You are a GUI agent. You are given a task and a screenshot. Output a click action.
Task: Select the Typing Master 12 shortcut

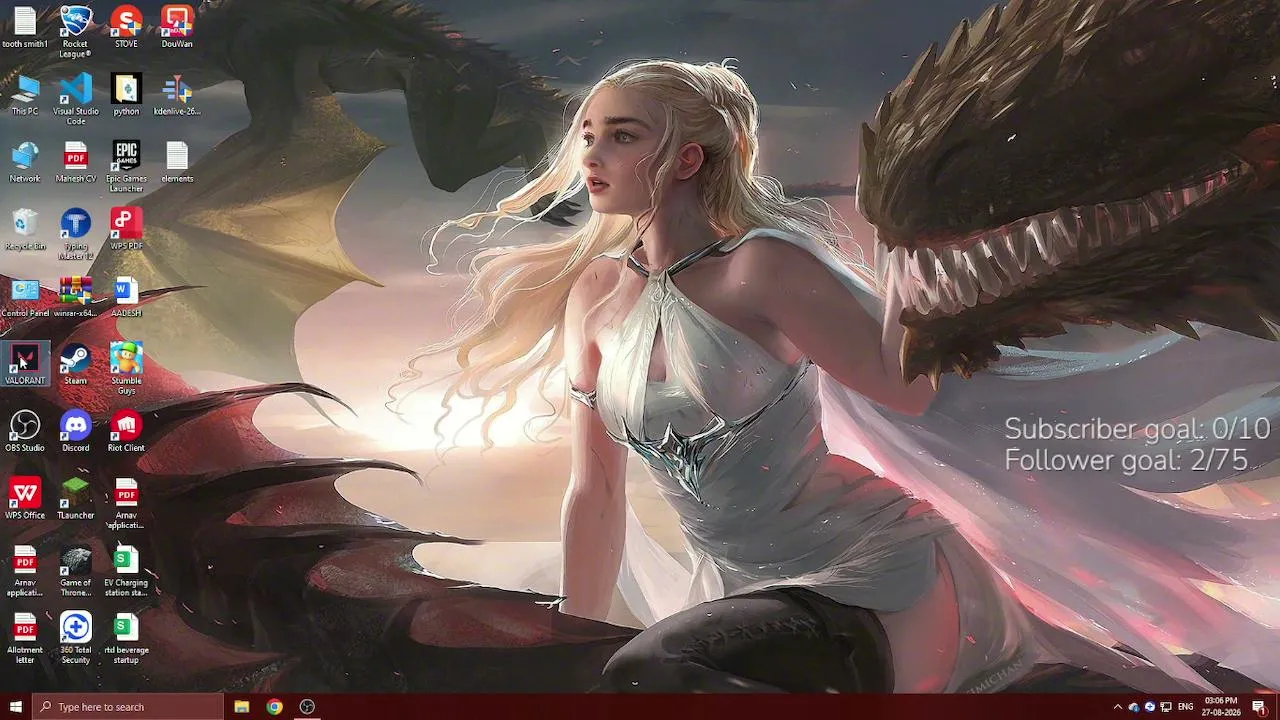pos(75,233)
